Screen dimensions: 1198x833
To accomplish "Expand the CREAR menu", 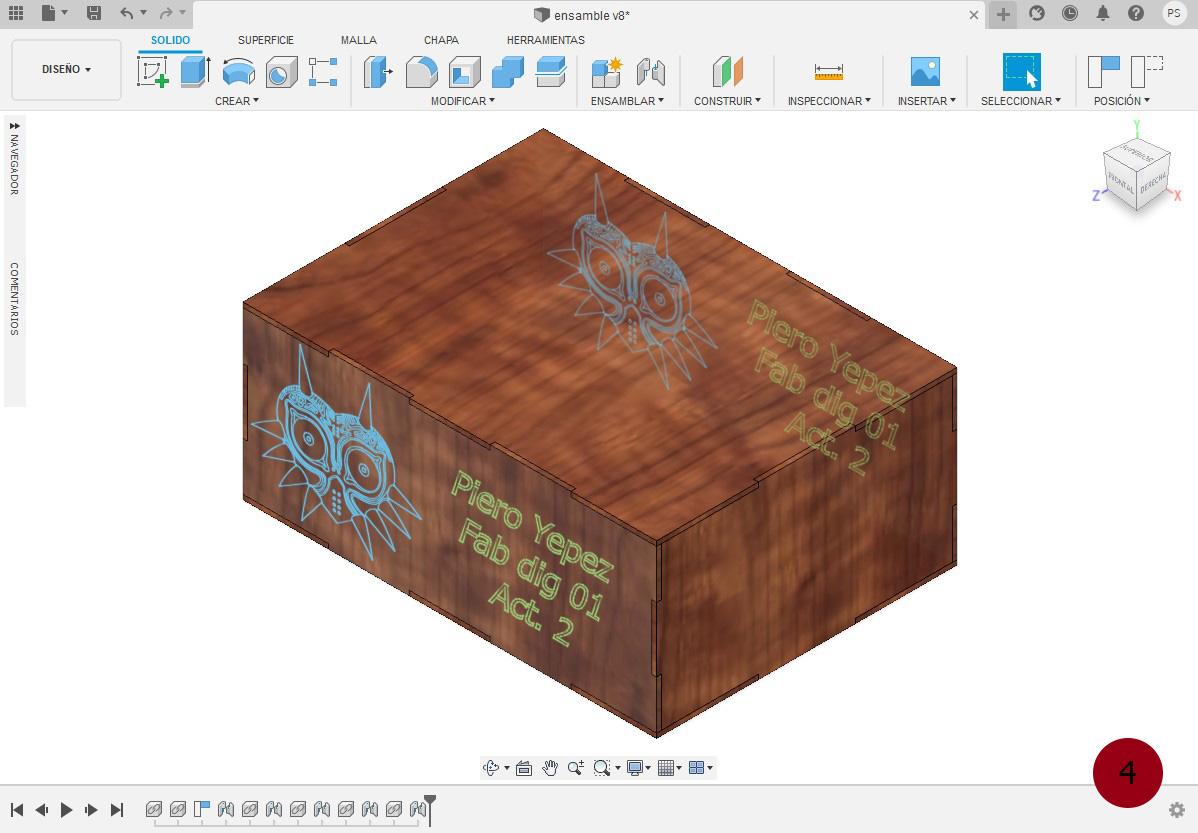I will pos(237,101).
